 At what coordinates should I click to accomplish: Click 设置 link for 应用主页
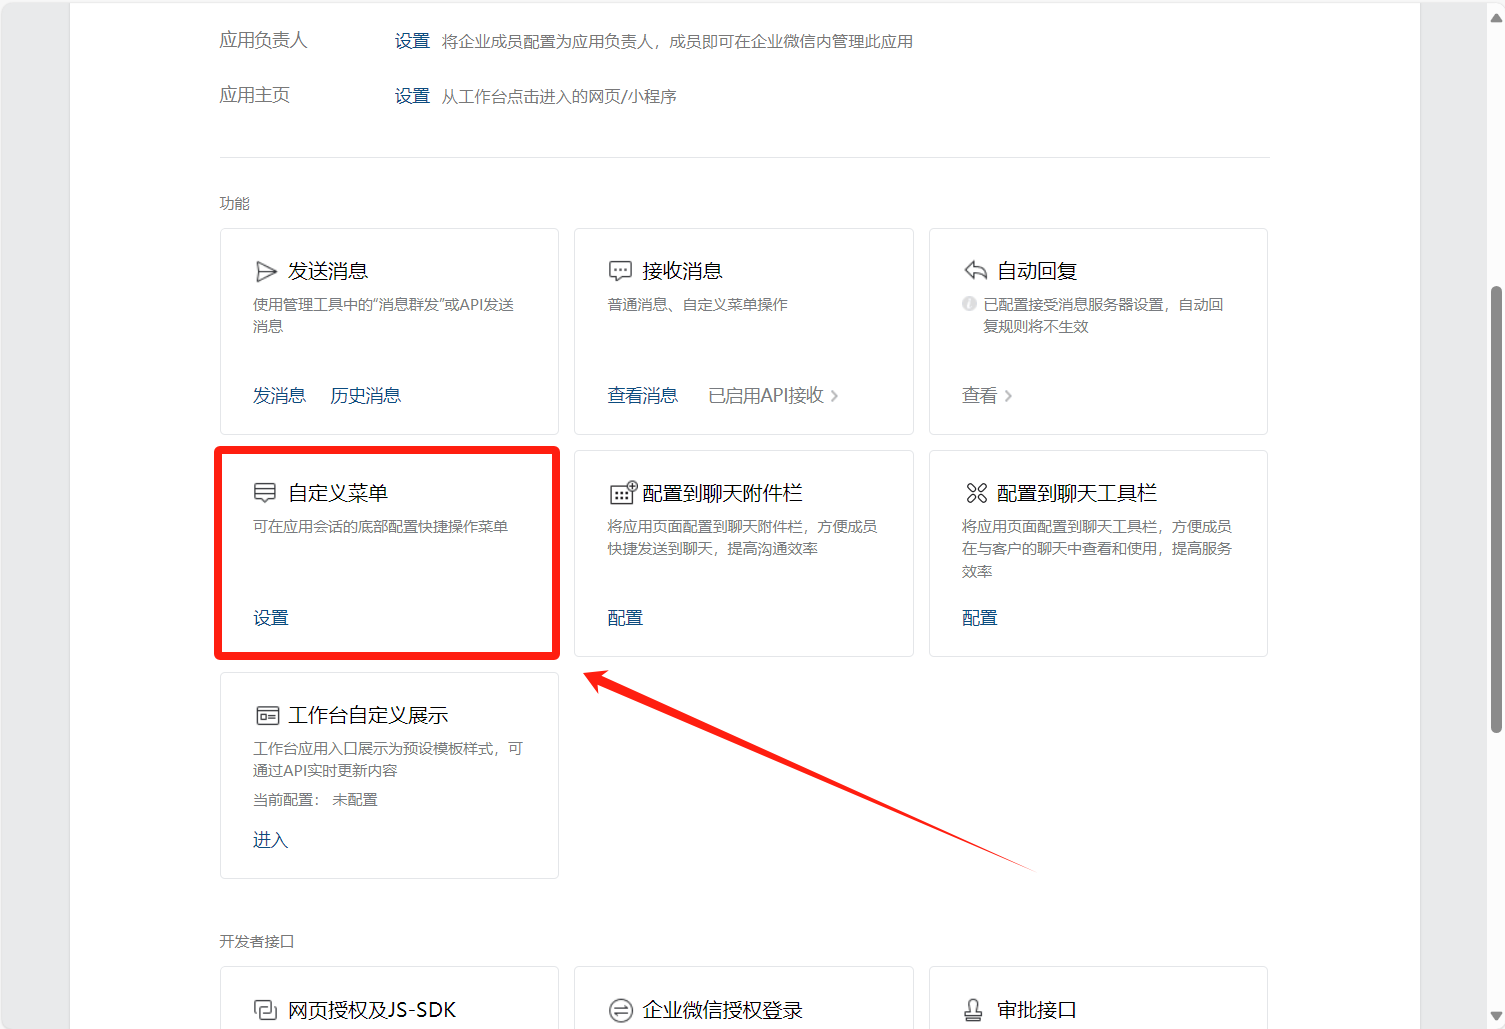411,96
